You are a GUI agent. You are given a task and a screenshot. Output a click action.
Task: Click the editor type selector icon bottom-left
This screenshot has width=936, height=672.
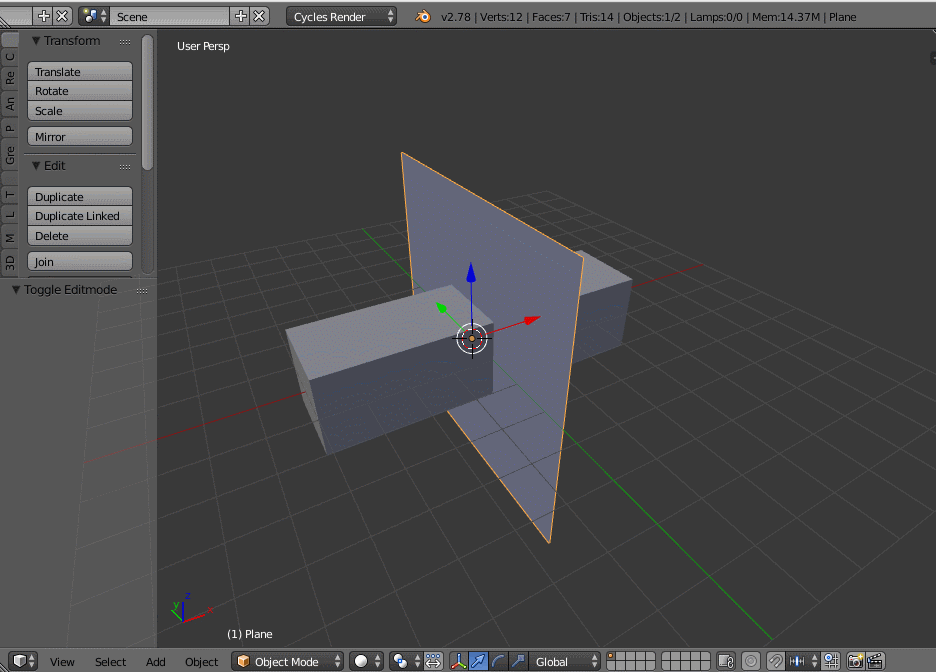[20, 661]
